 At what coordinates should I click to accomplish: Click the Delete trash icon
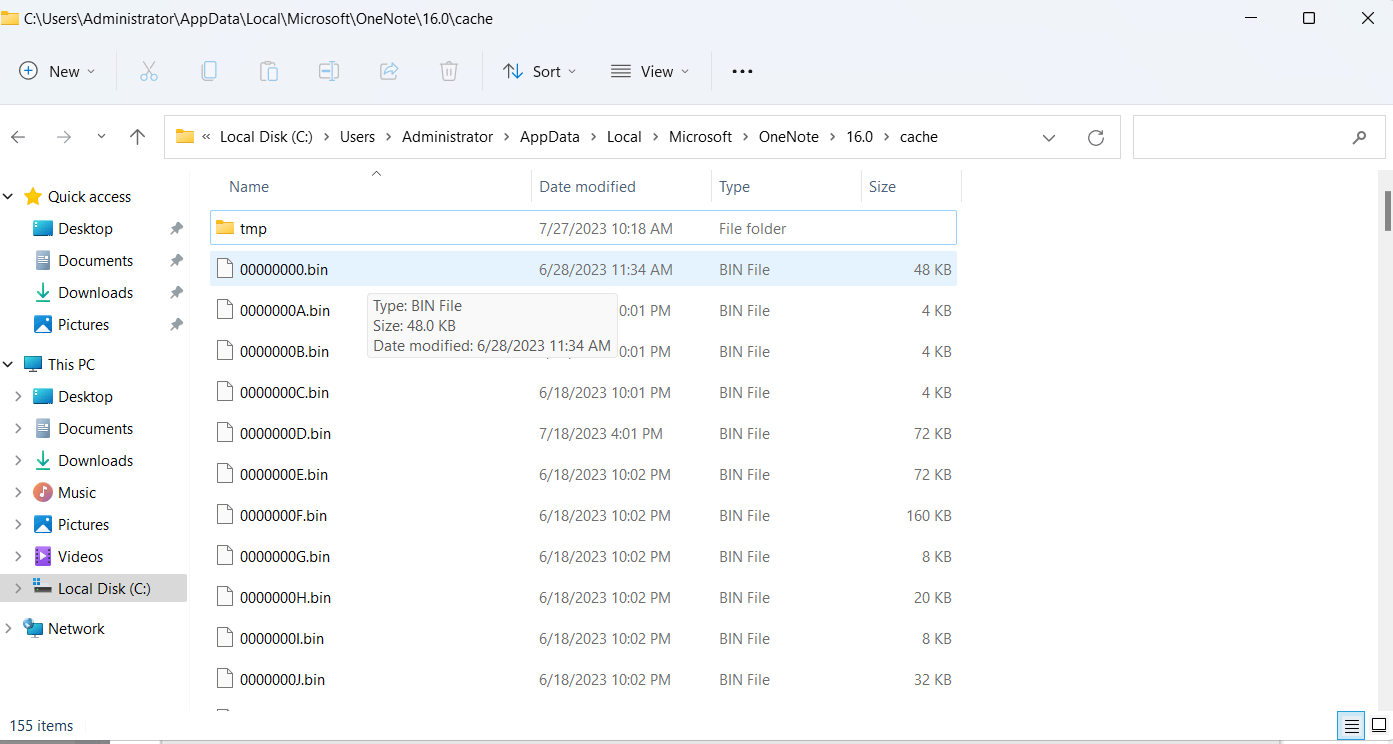[x=449, y=71]
